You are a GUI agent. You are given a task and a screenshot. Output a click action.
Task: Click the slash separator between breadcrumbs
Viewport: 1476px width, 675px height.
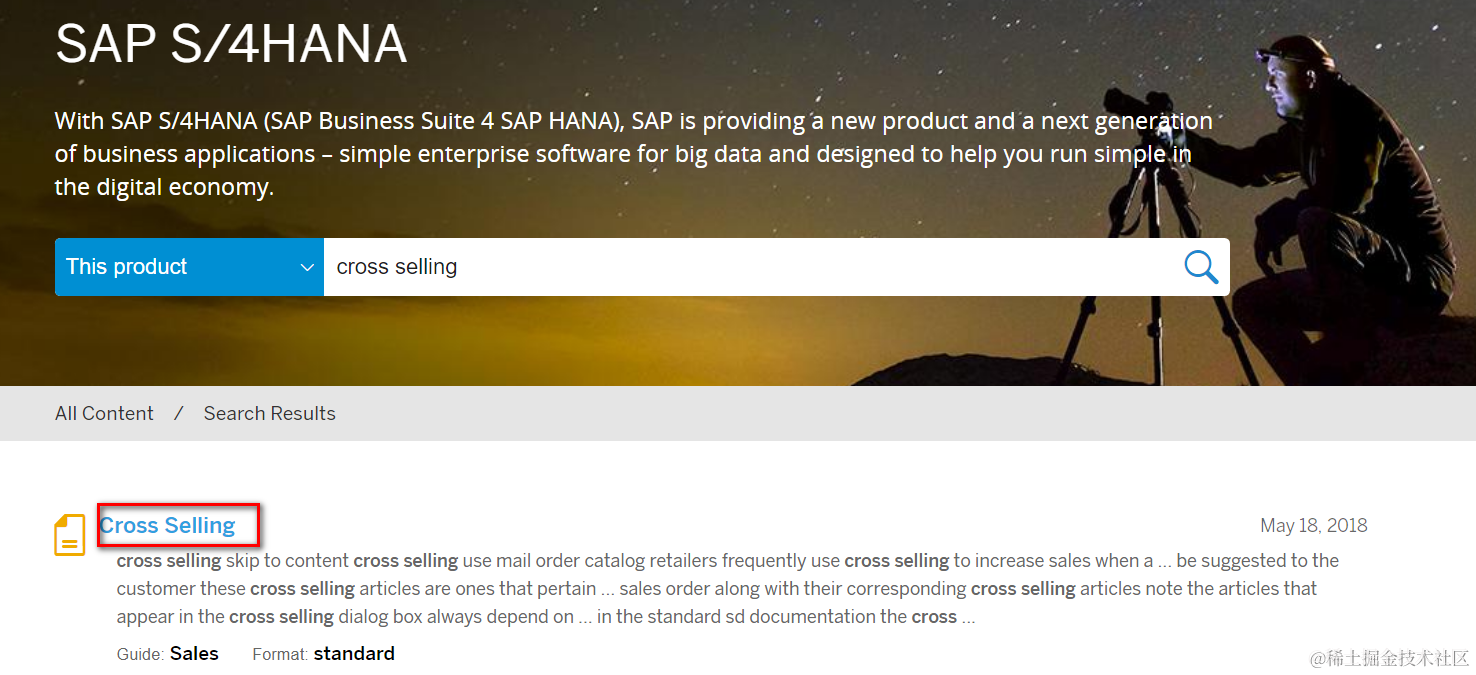(178, 414)
